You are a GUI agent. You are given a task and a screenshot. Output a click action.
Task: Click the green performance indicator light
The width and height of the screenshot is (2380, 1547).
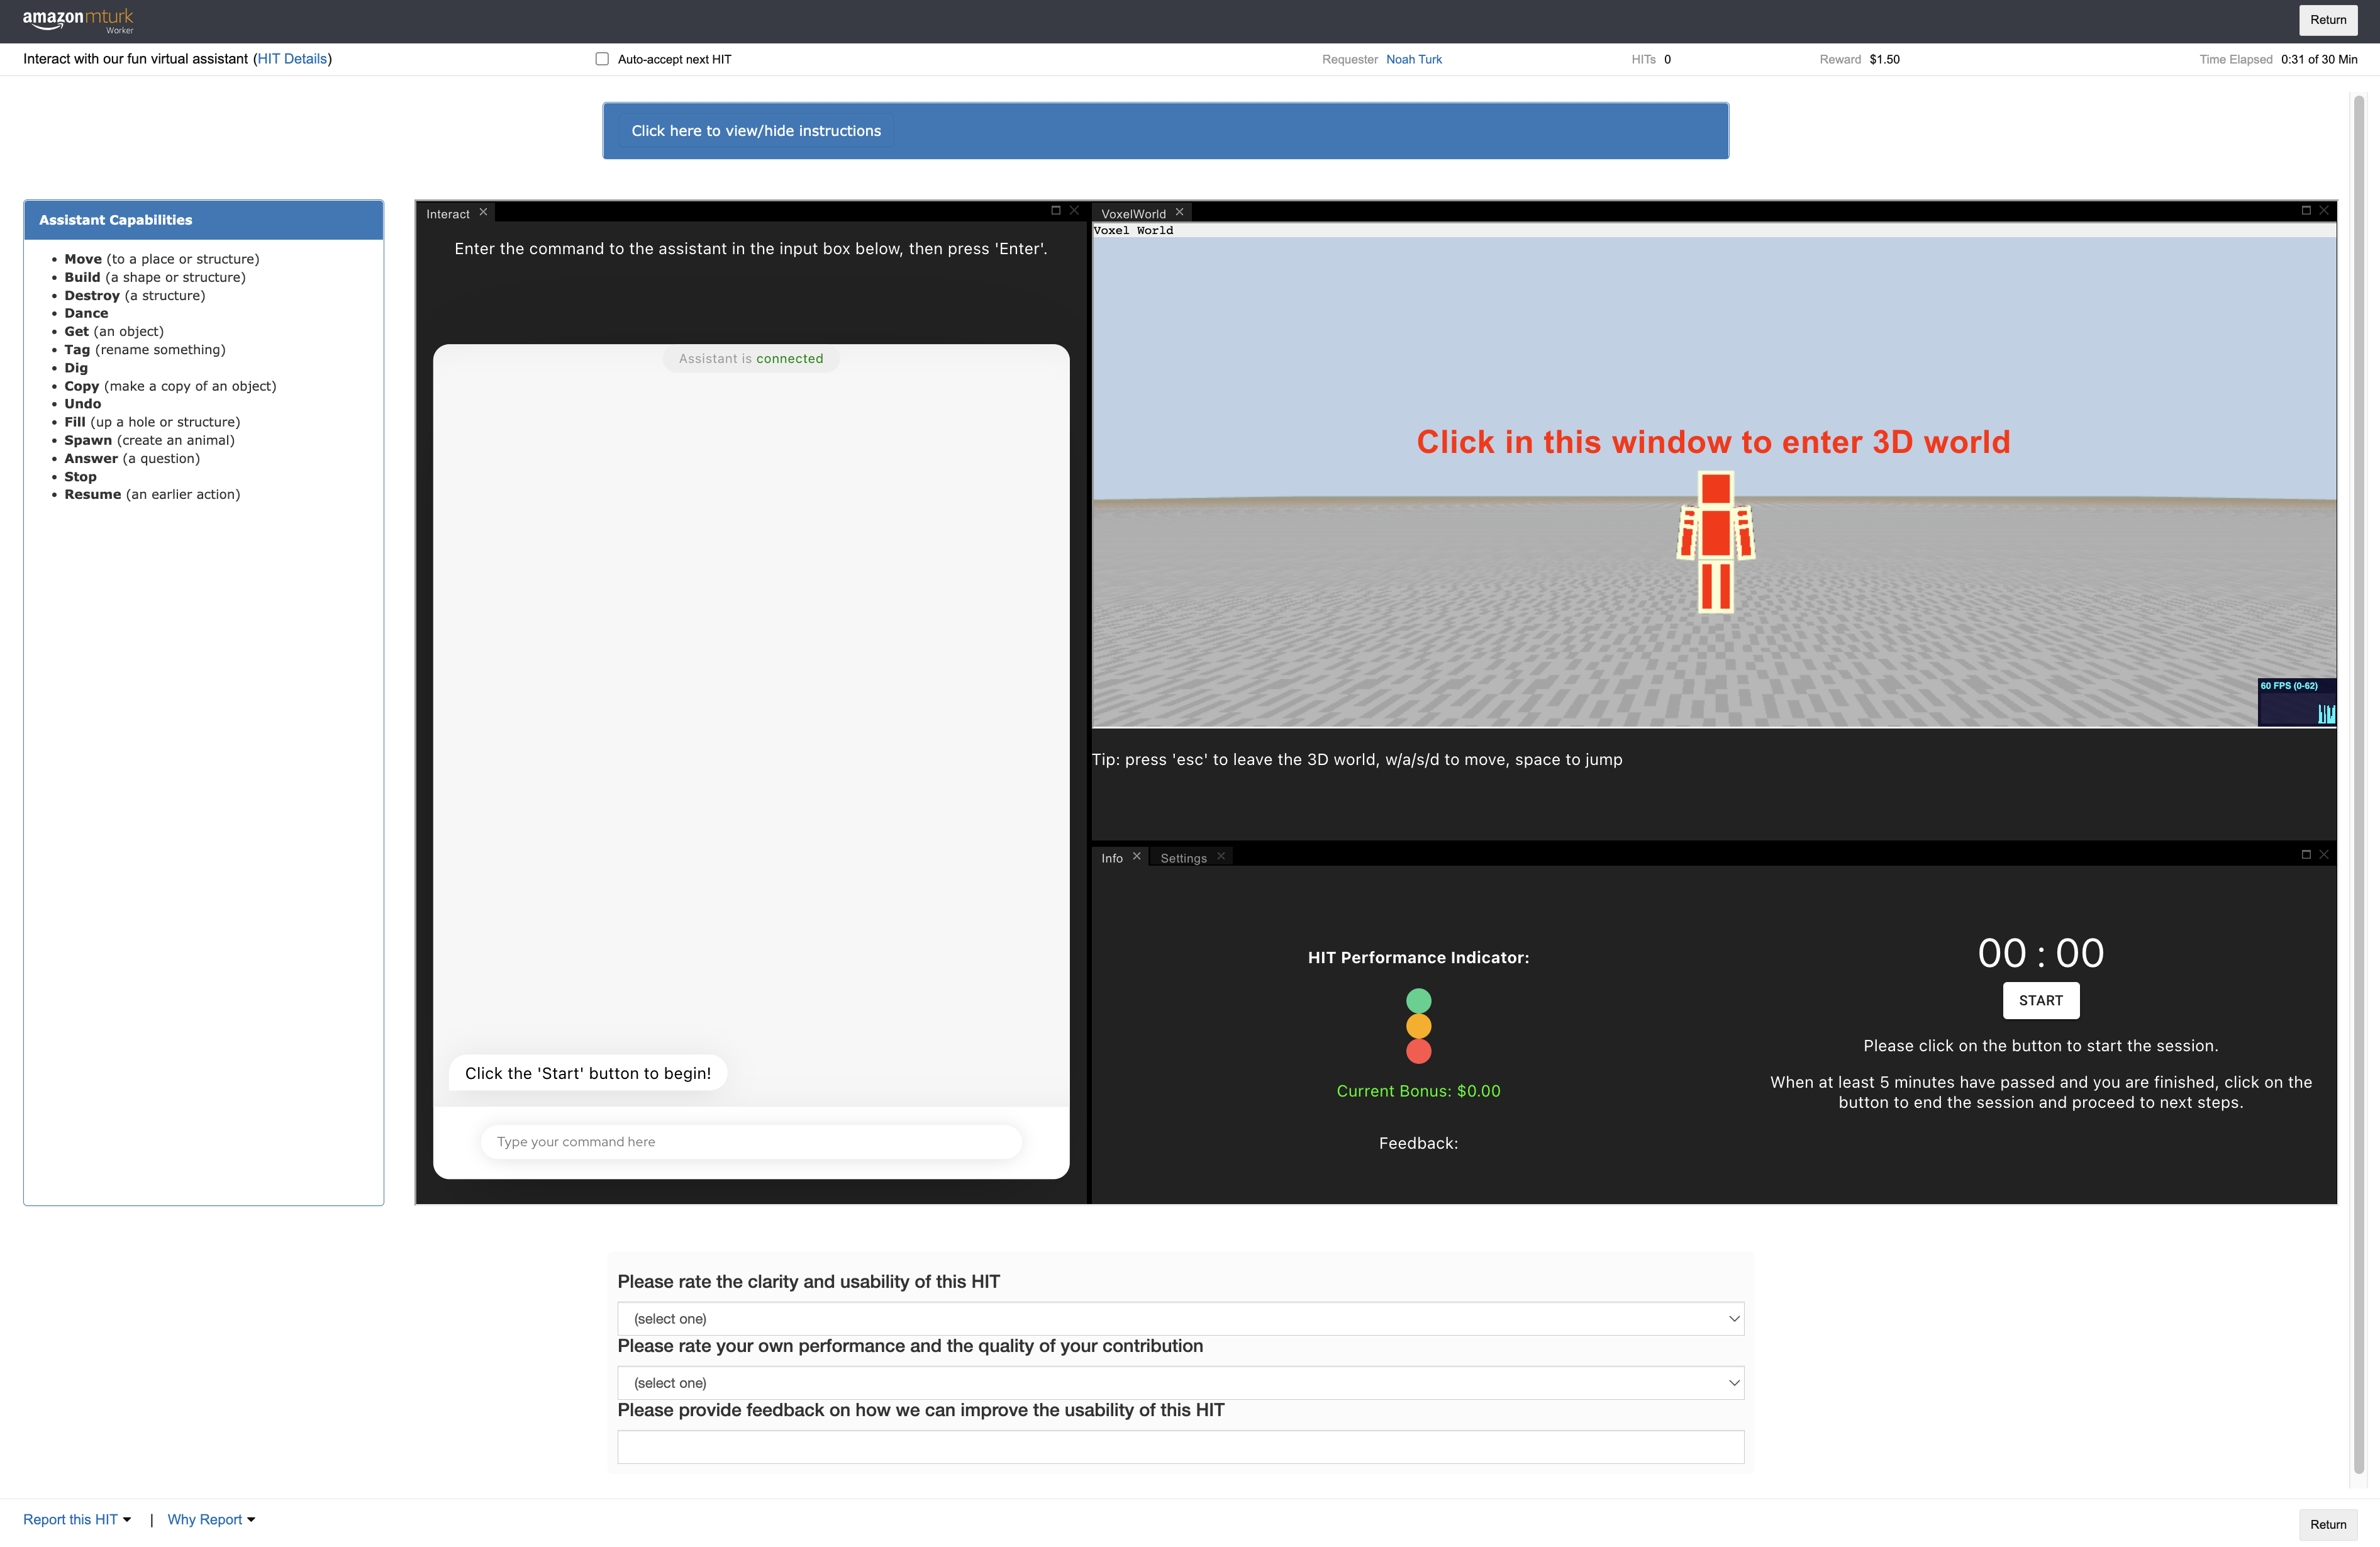click(1419, 1000)
